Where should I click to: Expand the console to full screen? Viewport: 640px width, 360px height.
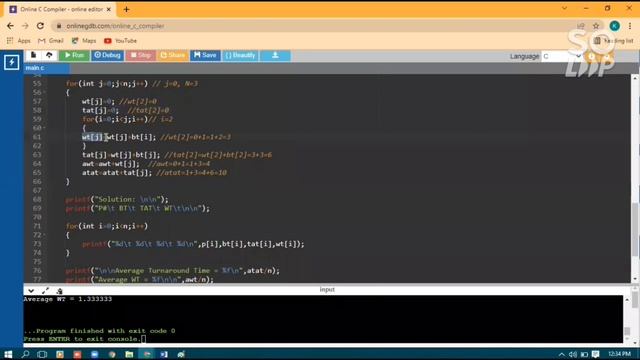(x=45, y=291)
